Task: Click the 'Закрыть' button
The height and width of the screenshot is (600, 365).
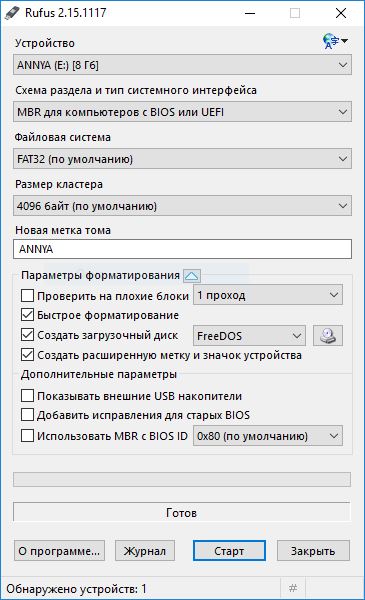Action: click(x=313, y=551)
